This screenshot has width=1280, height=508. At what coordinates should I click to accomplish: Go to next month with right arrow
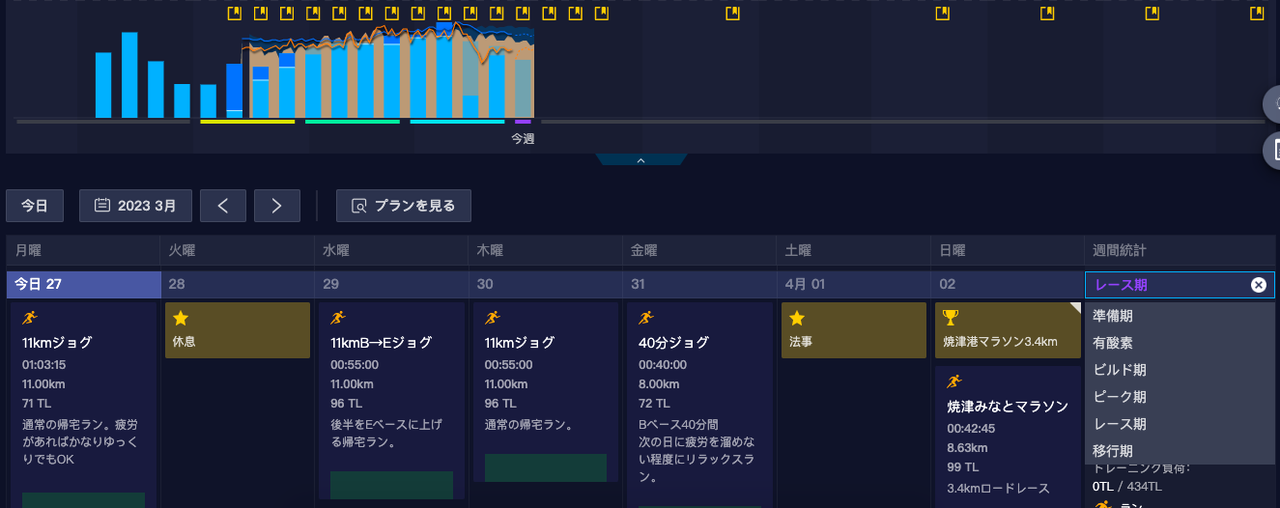click(x=277, y=206)
